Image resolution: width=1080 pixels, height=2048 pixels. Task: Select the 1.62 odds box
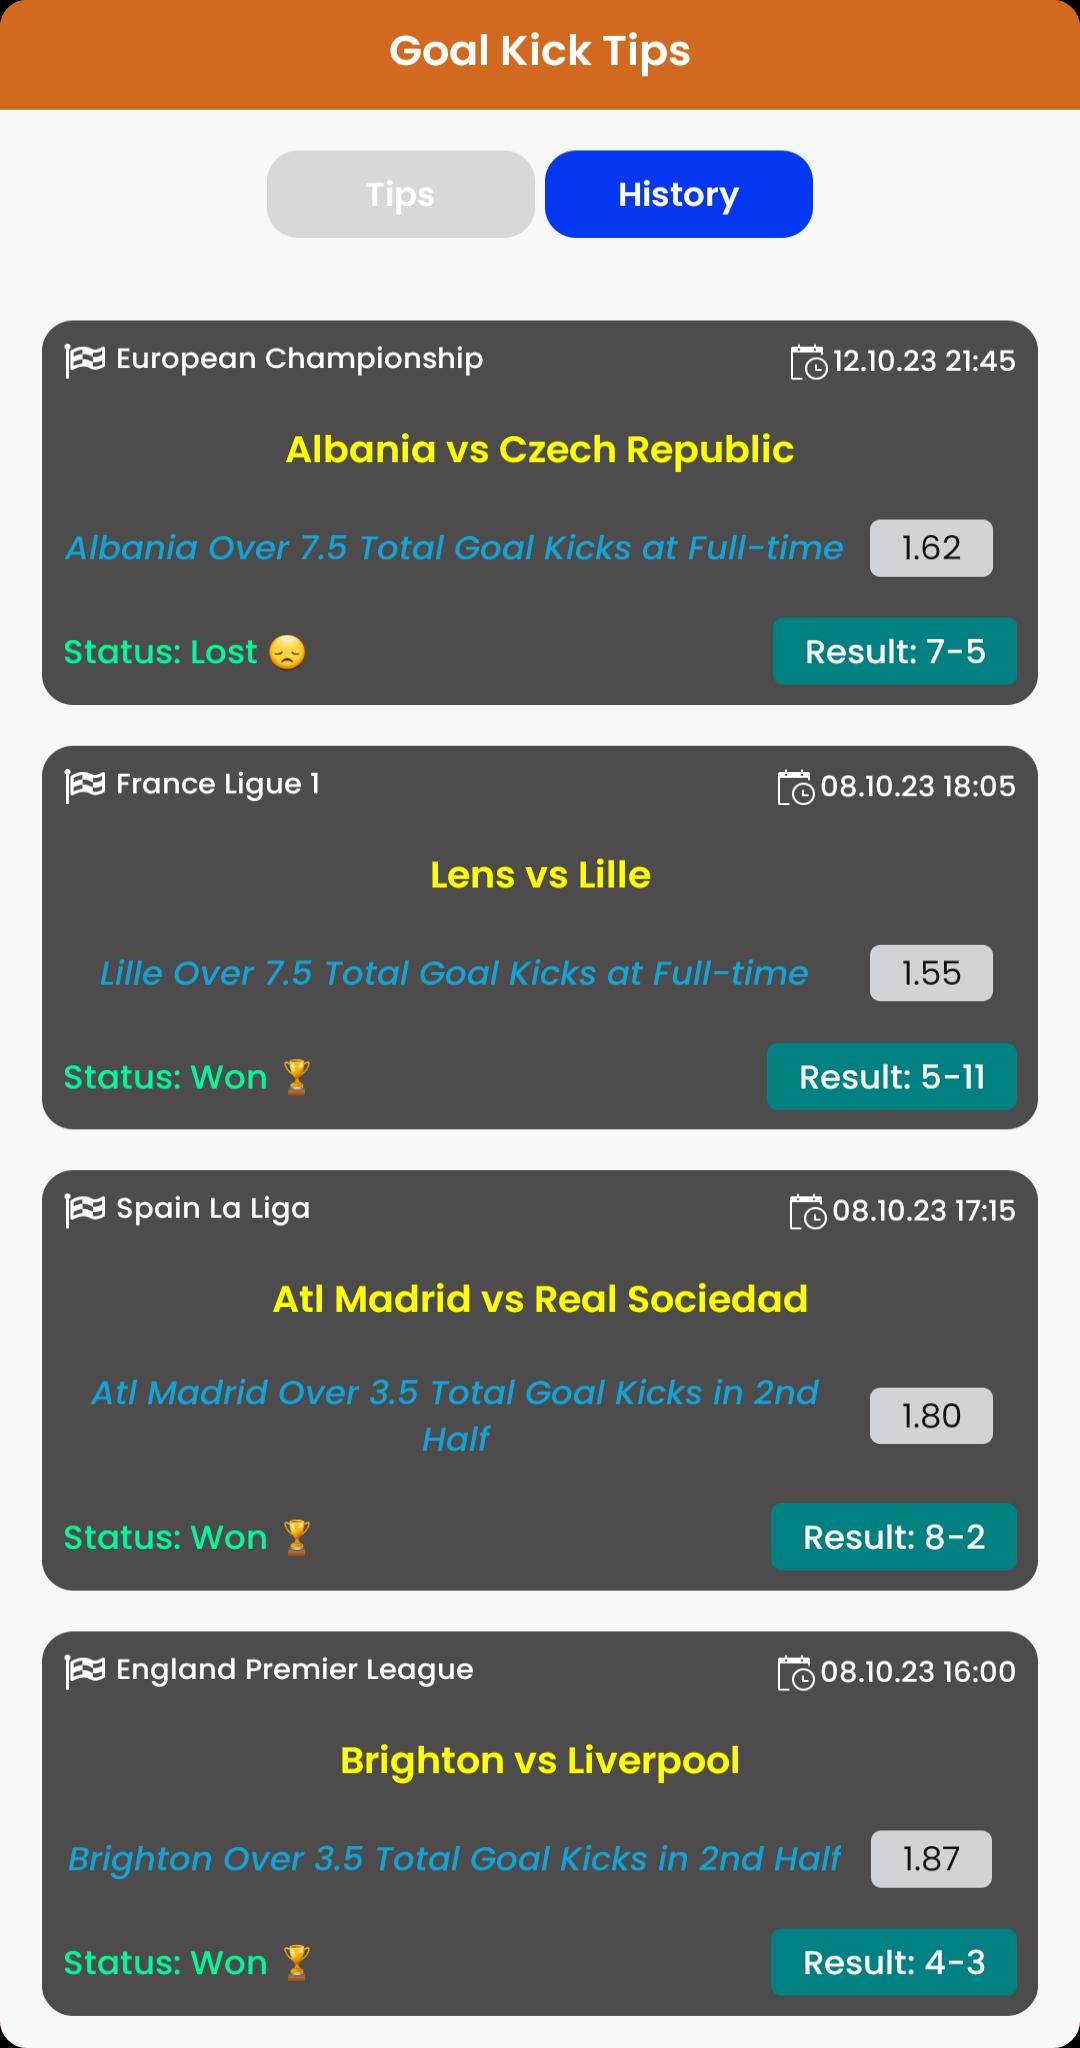(931, 548)
